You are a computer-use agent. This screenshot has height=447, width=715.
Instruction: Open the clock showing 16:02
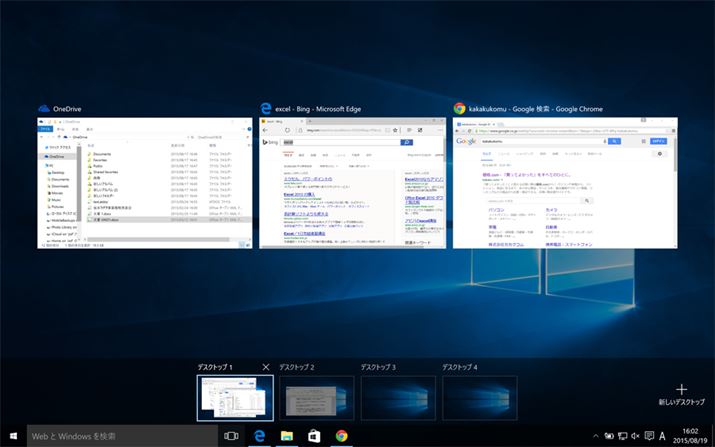pyautogui.click(x=693, y=436)
